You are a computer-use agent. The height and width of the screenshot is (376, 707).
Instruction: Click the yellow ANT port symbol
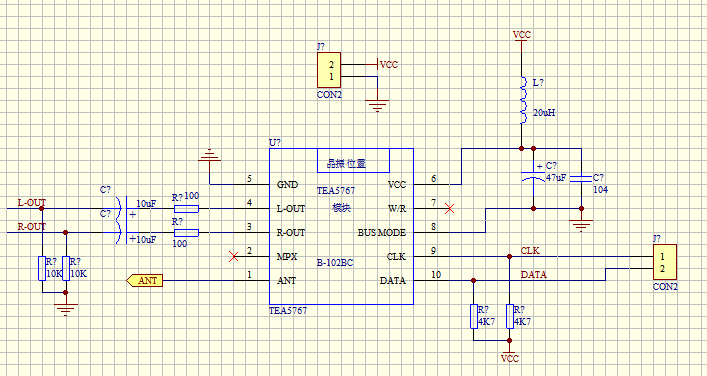click(144, 280)
